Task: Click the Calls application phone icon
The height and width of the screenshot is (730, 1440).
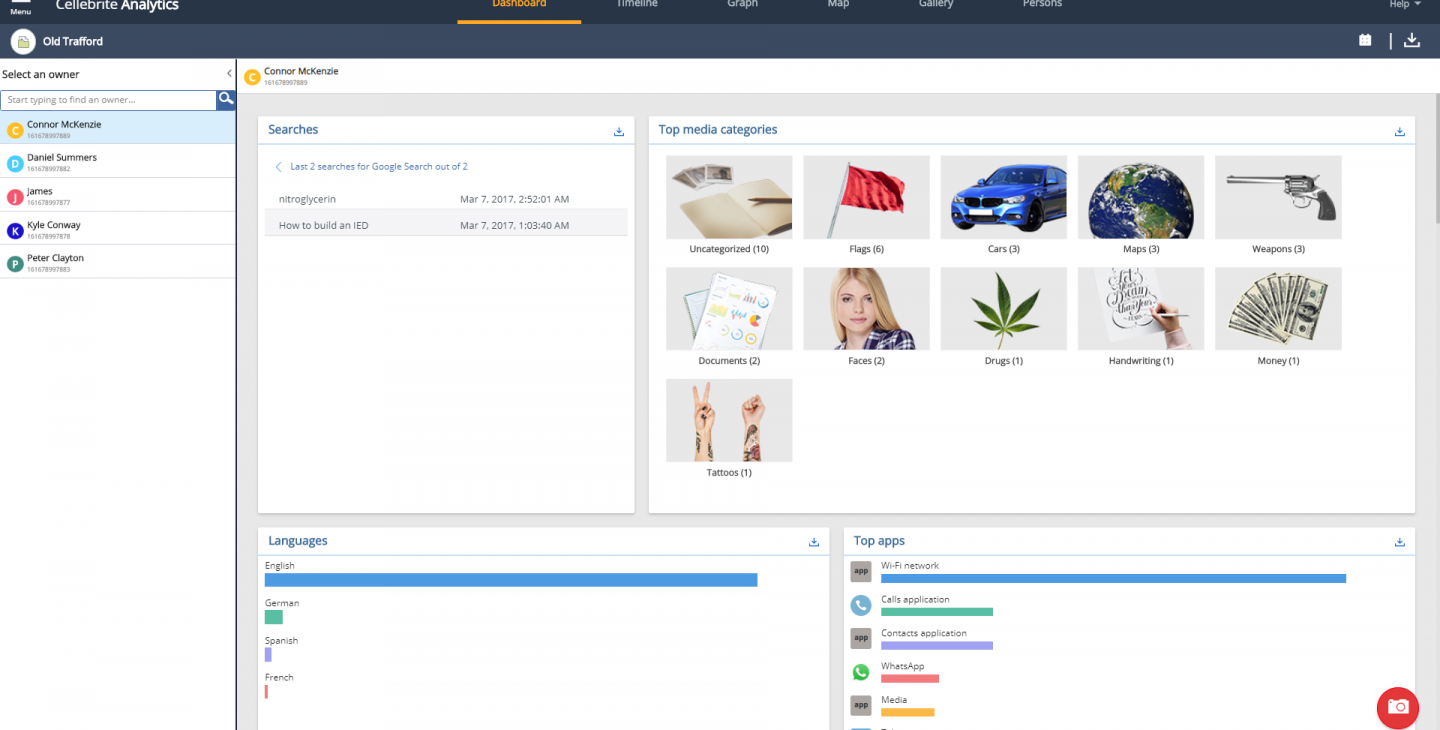Action: pos(860,605)
